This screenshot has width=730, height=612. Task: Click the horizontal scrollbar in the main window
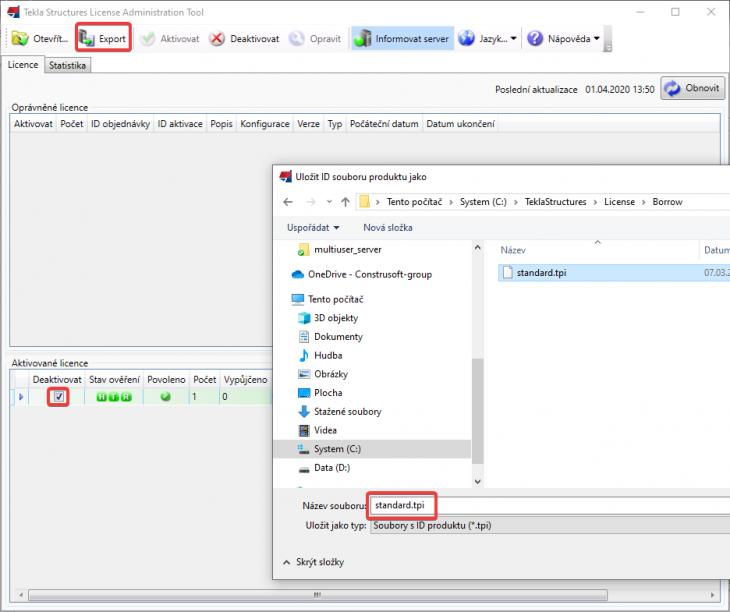tap(318, 595)
